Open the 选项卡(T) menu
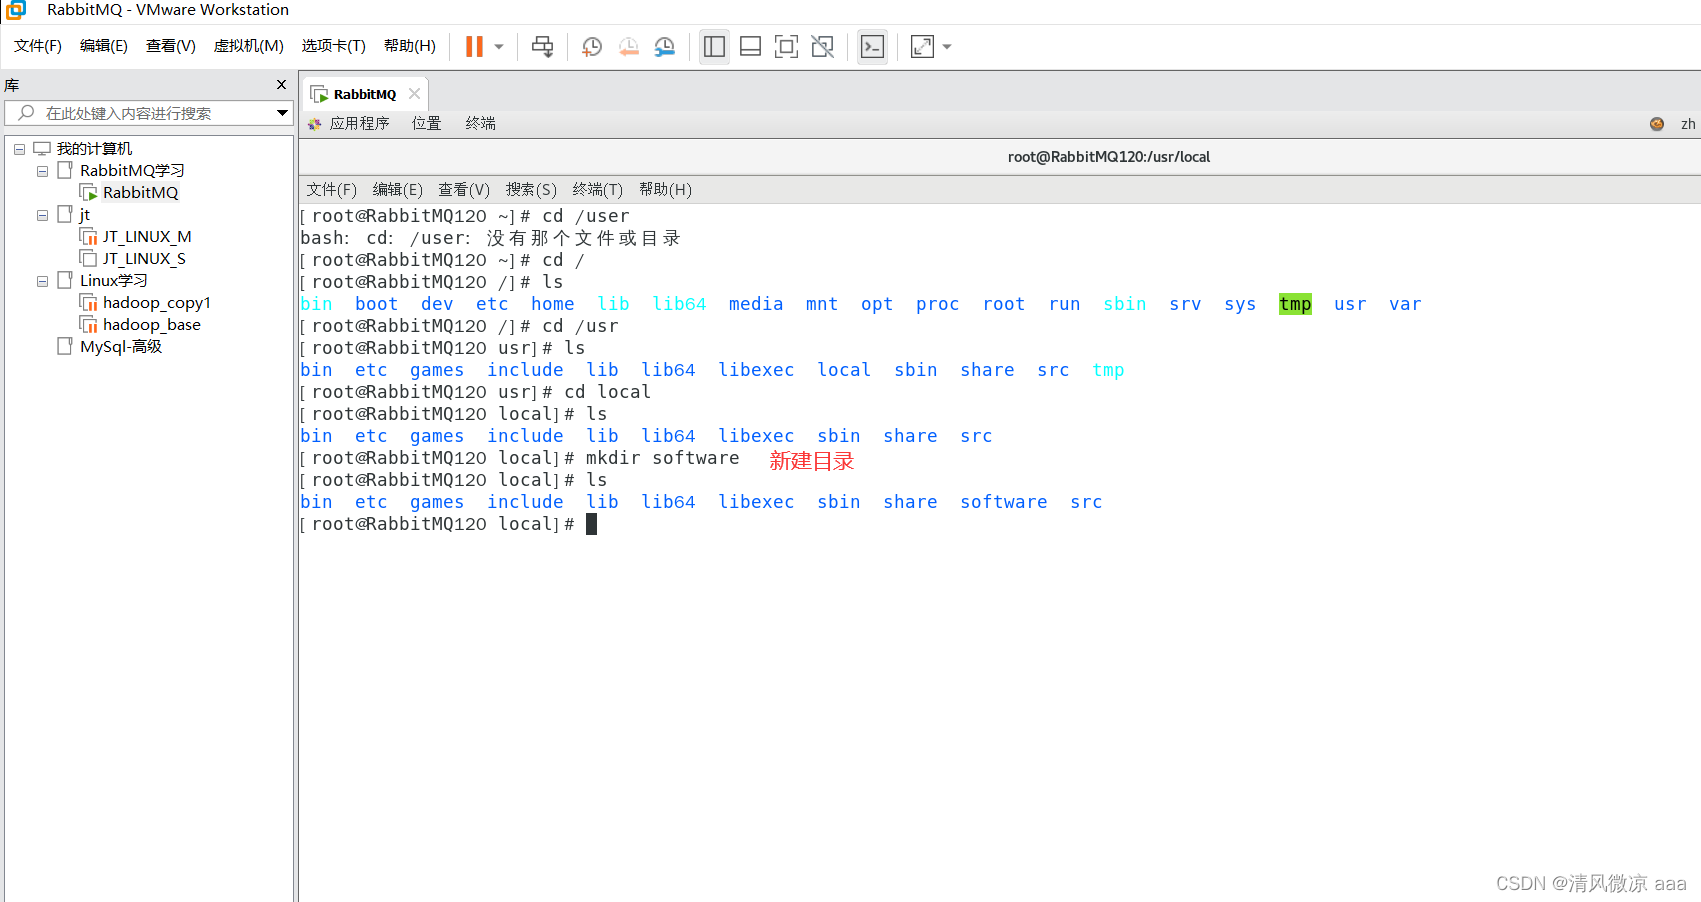The height and width of the screenshot is (902, 1701). 334,46
